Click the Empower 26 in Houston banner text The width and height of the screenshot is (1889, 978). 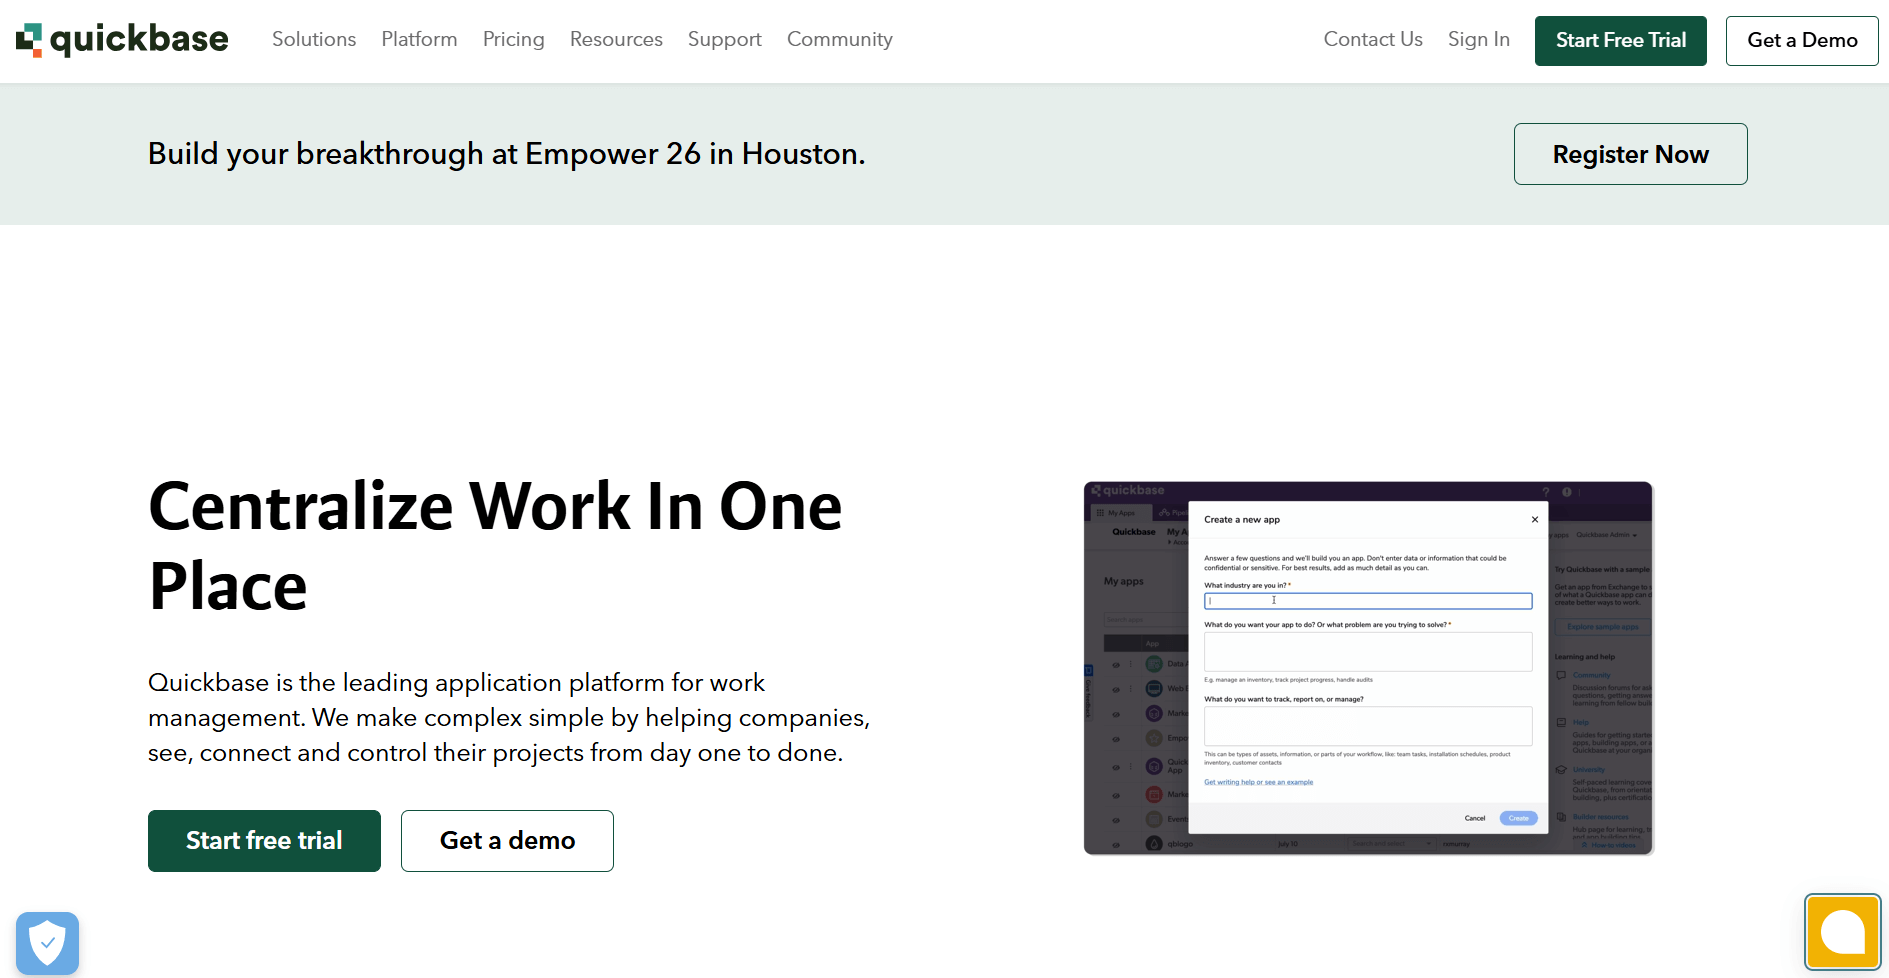(x=506, y=154)
